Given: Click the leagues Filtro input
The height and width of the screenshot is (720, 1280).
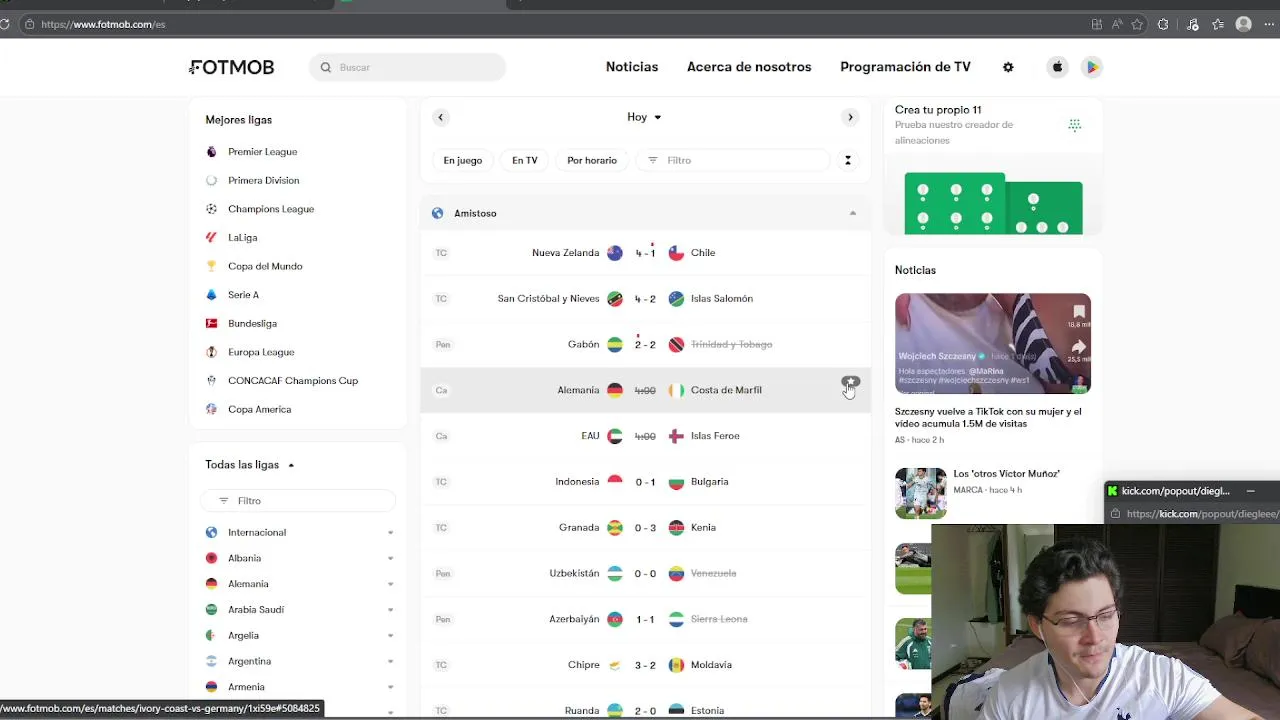Looking at the screenshot, I should [298, 501].
